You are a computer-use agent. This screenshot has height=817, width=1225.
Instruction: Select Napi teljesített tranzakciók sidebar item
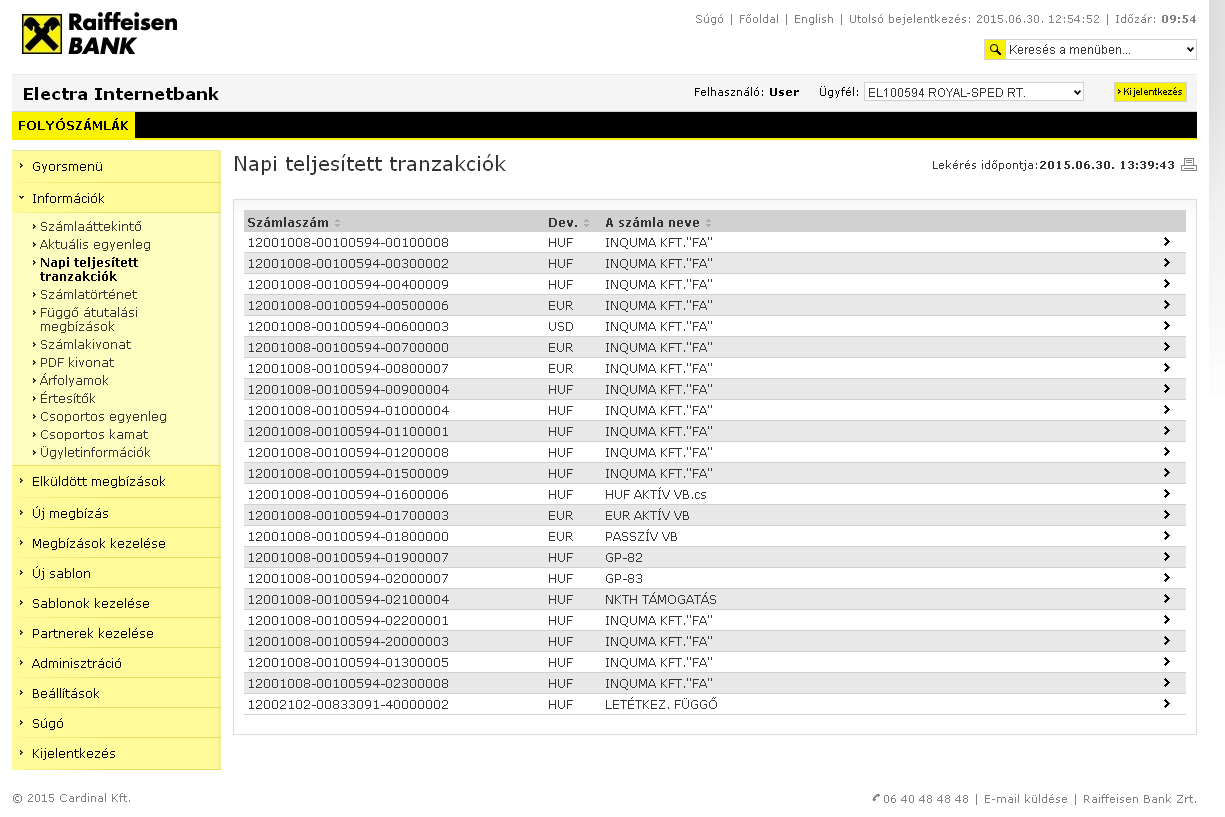point(89,269)
